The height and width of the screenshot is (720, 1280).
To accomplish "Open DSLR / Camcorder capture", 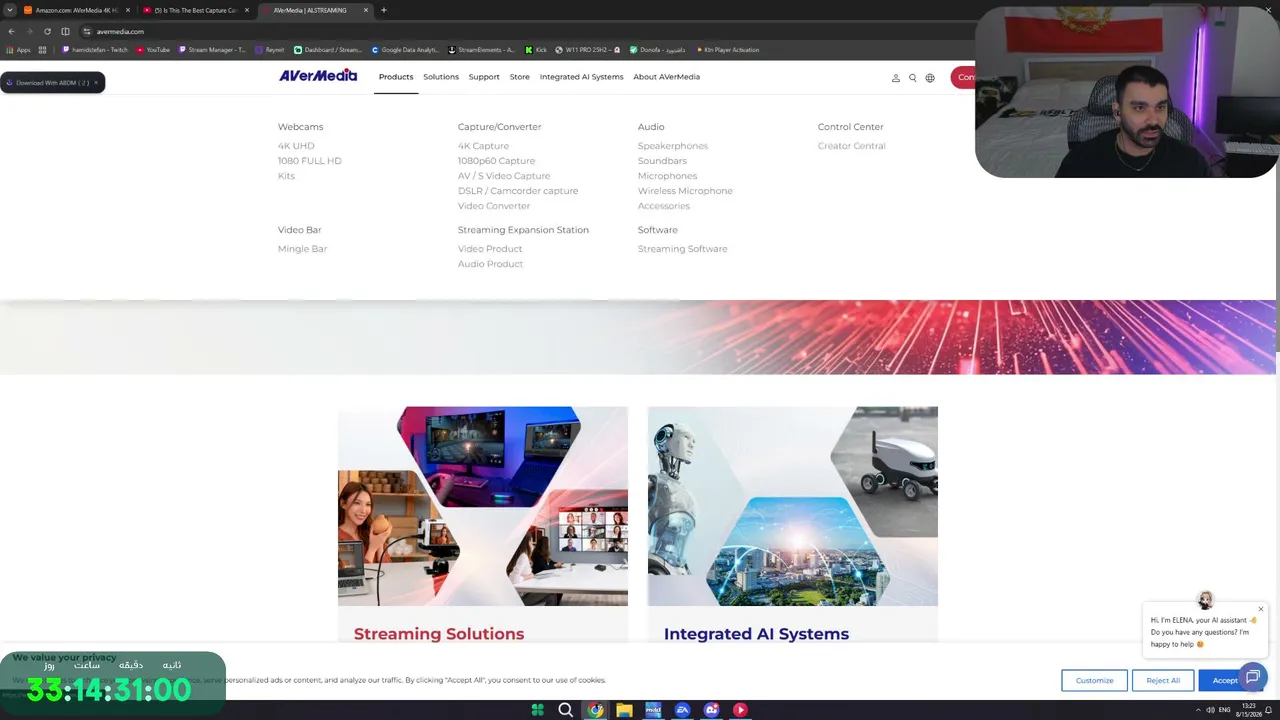I will (518, 191).
